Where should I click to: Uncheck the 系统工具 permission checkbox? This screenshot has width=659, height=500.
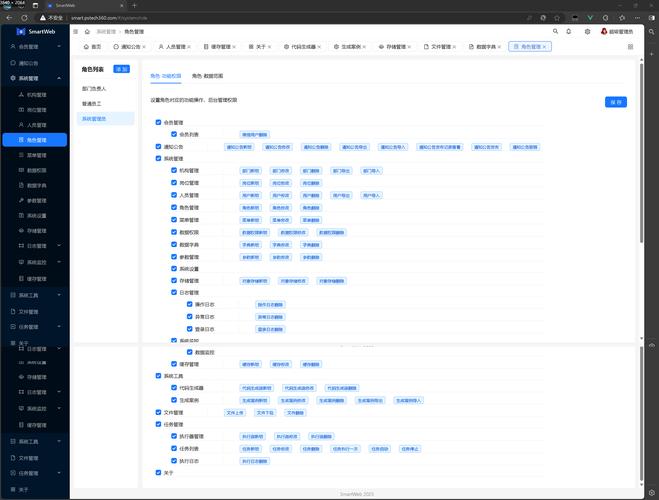coord(158,376)
